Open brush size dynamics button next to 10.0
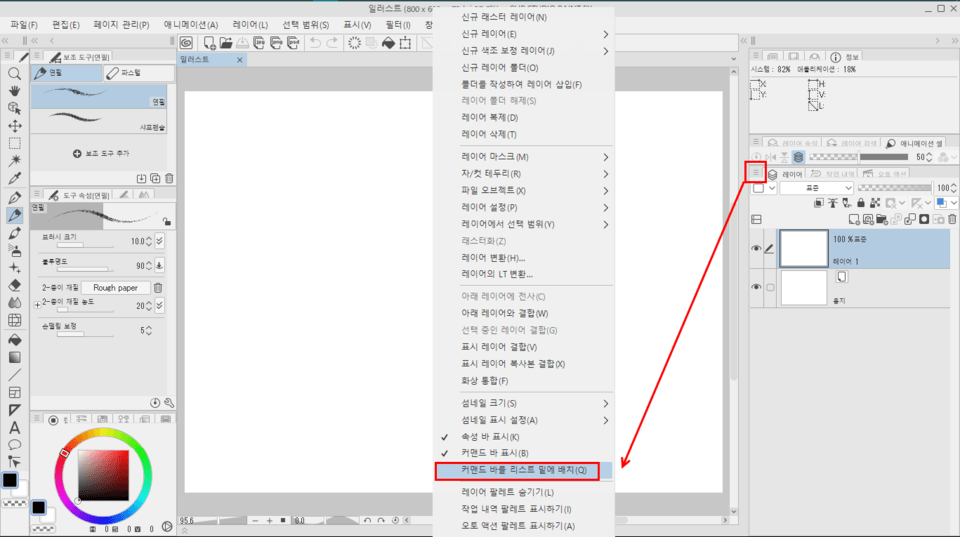 [159, 241]
